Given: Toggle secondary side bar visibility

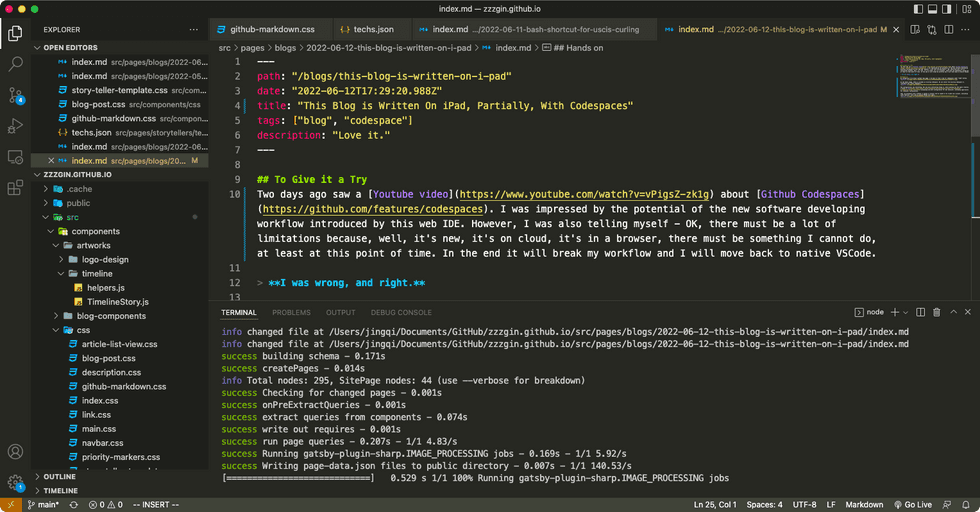Looking at the screenshot, I should coord(947,9).
